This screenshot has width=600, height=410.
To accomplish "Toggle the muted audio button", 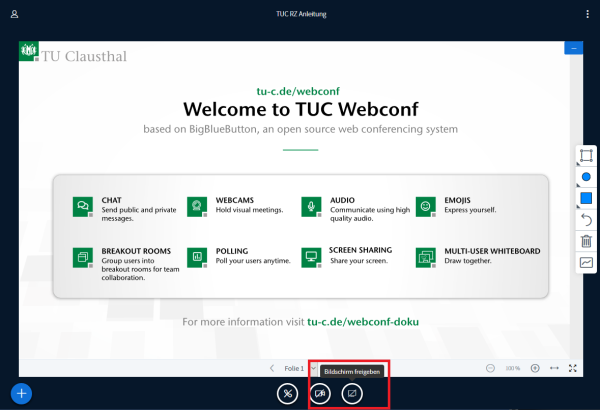I will click(x=288, y=393).
